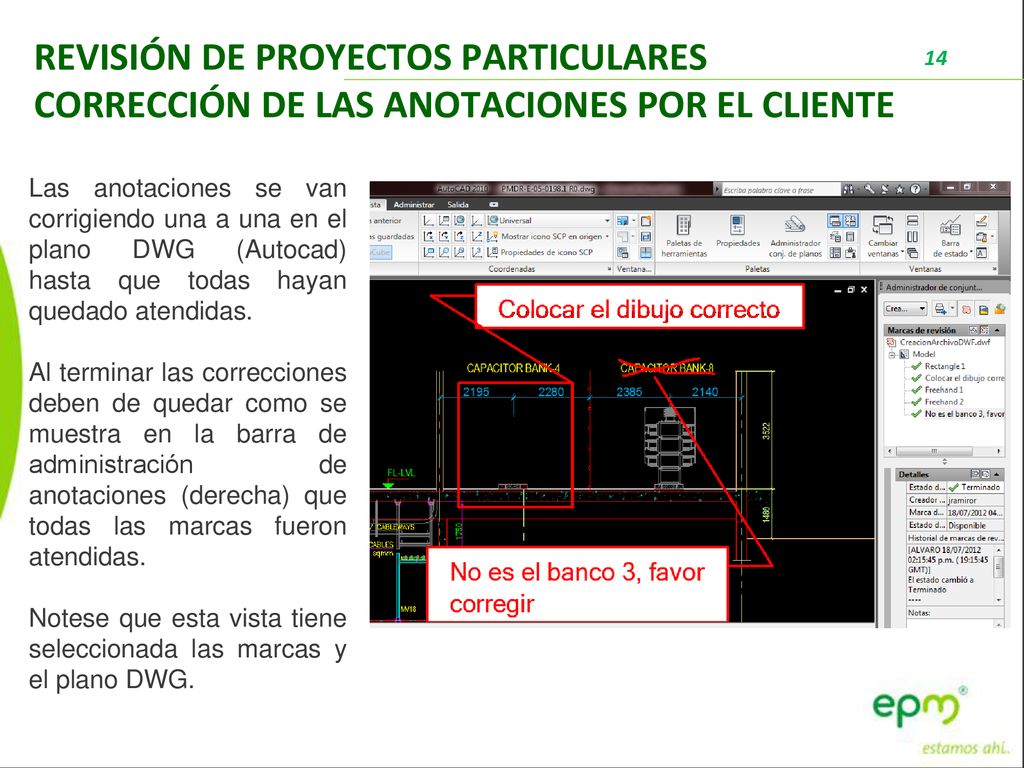Click the panel splitter above Detalles
The image size is (1024, 768).
click(x=944, y=462)
